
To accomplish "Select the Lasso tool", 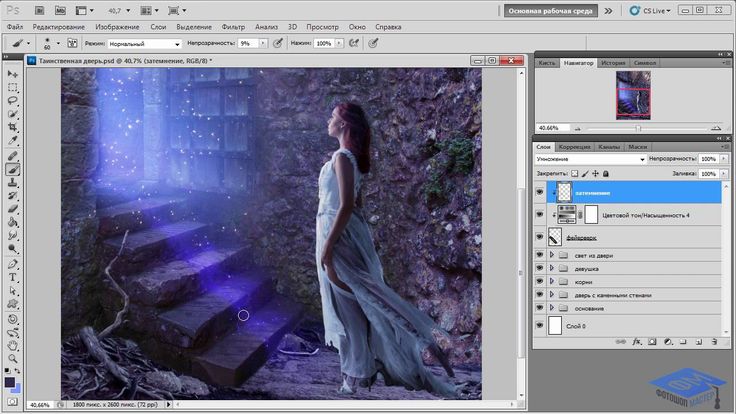I will click(13, 101).
